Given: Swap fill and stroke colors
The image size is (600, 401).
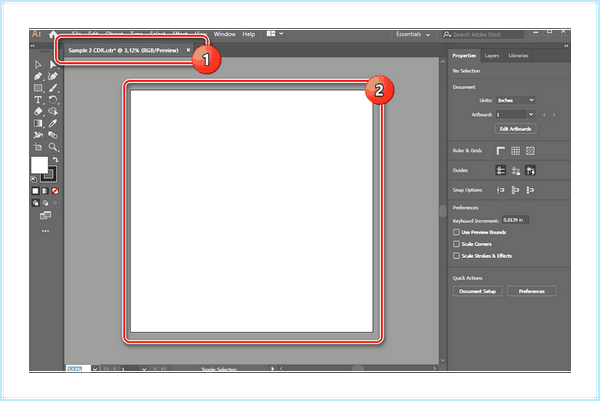Looking at the screenshot, I should point(55,160).
